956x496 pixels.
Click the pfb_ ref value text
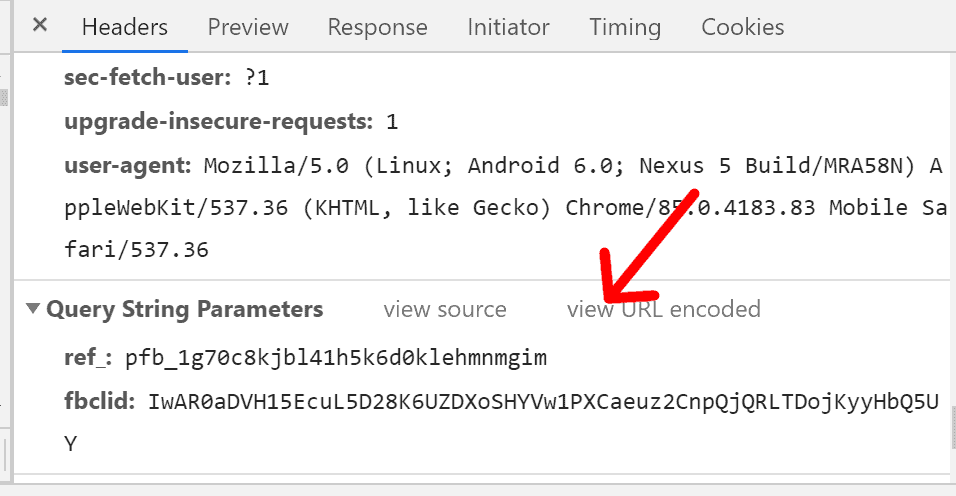coord(336,357)
